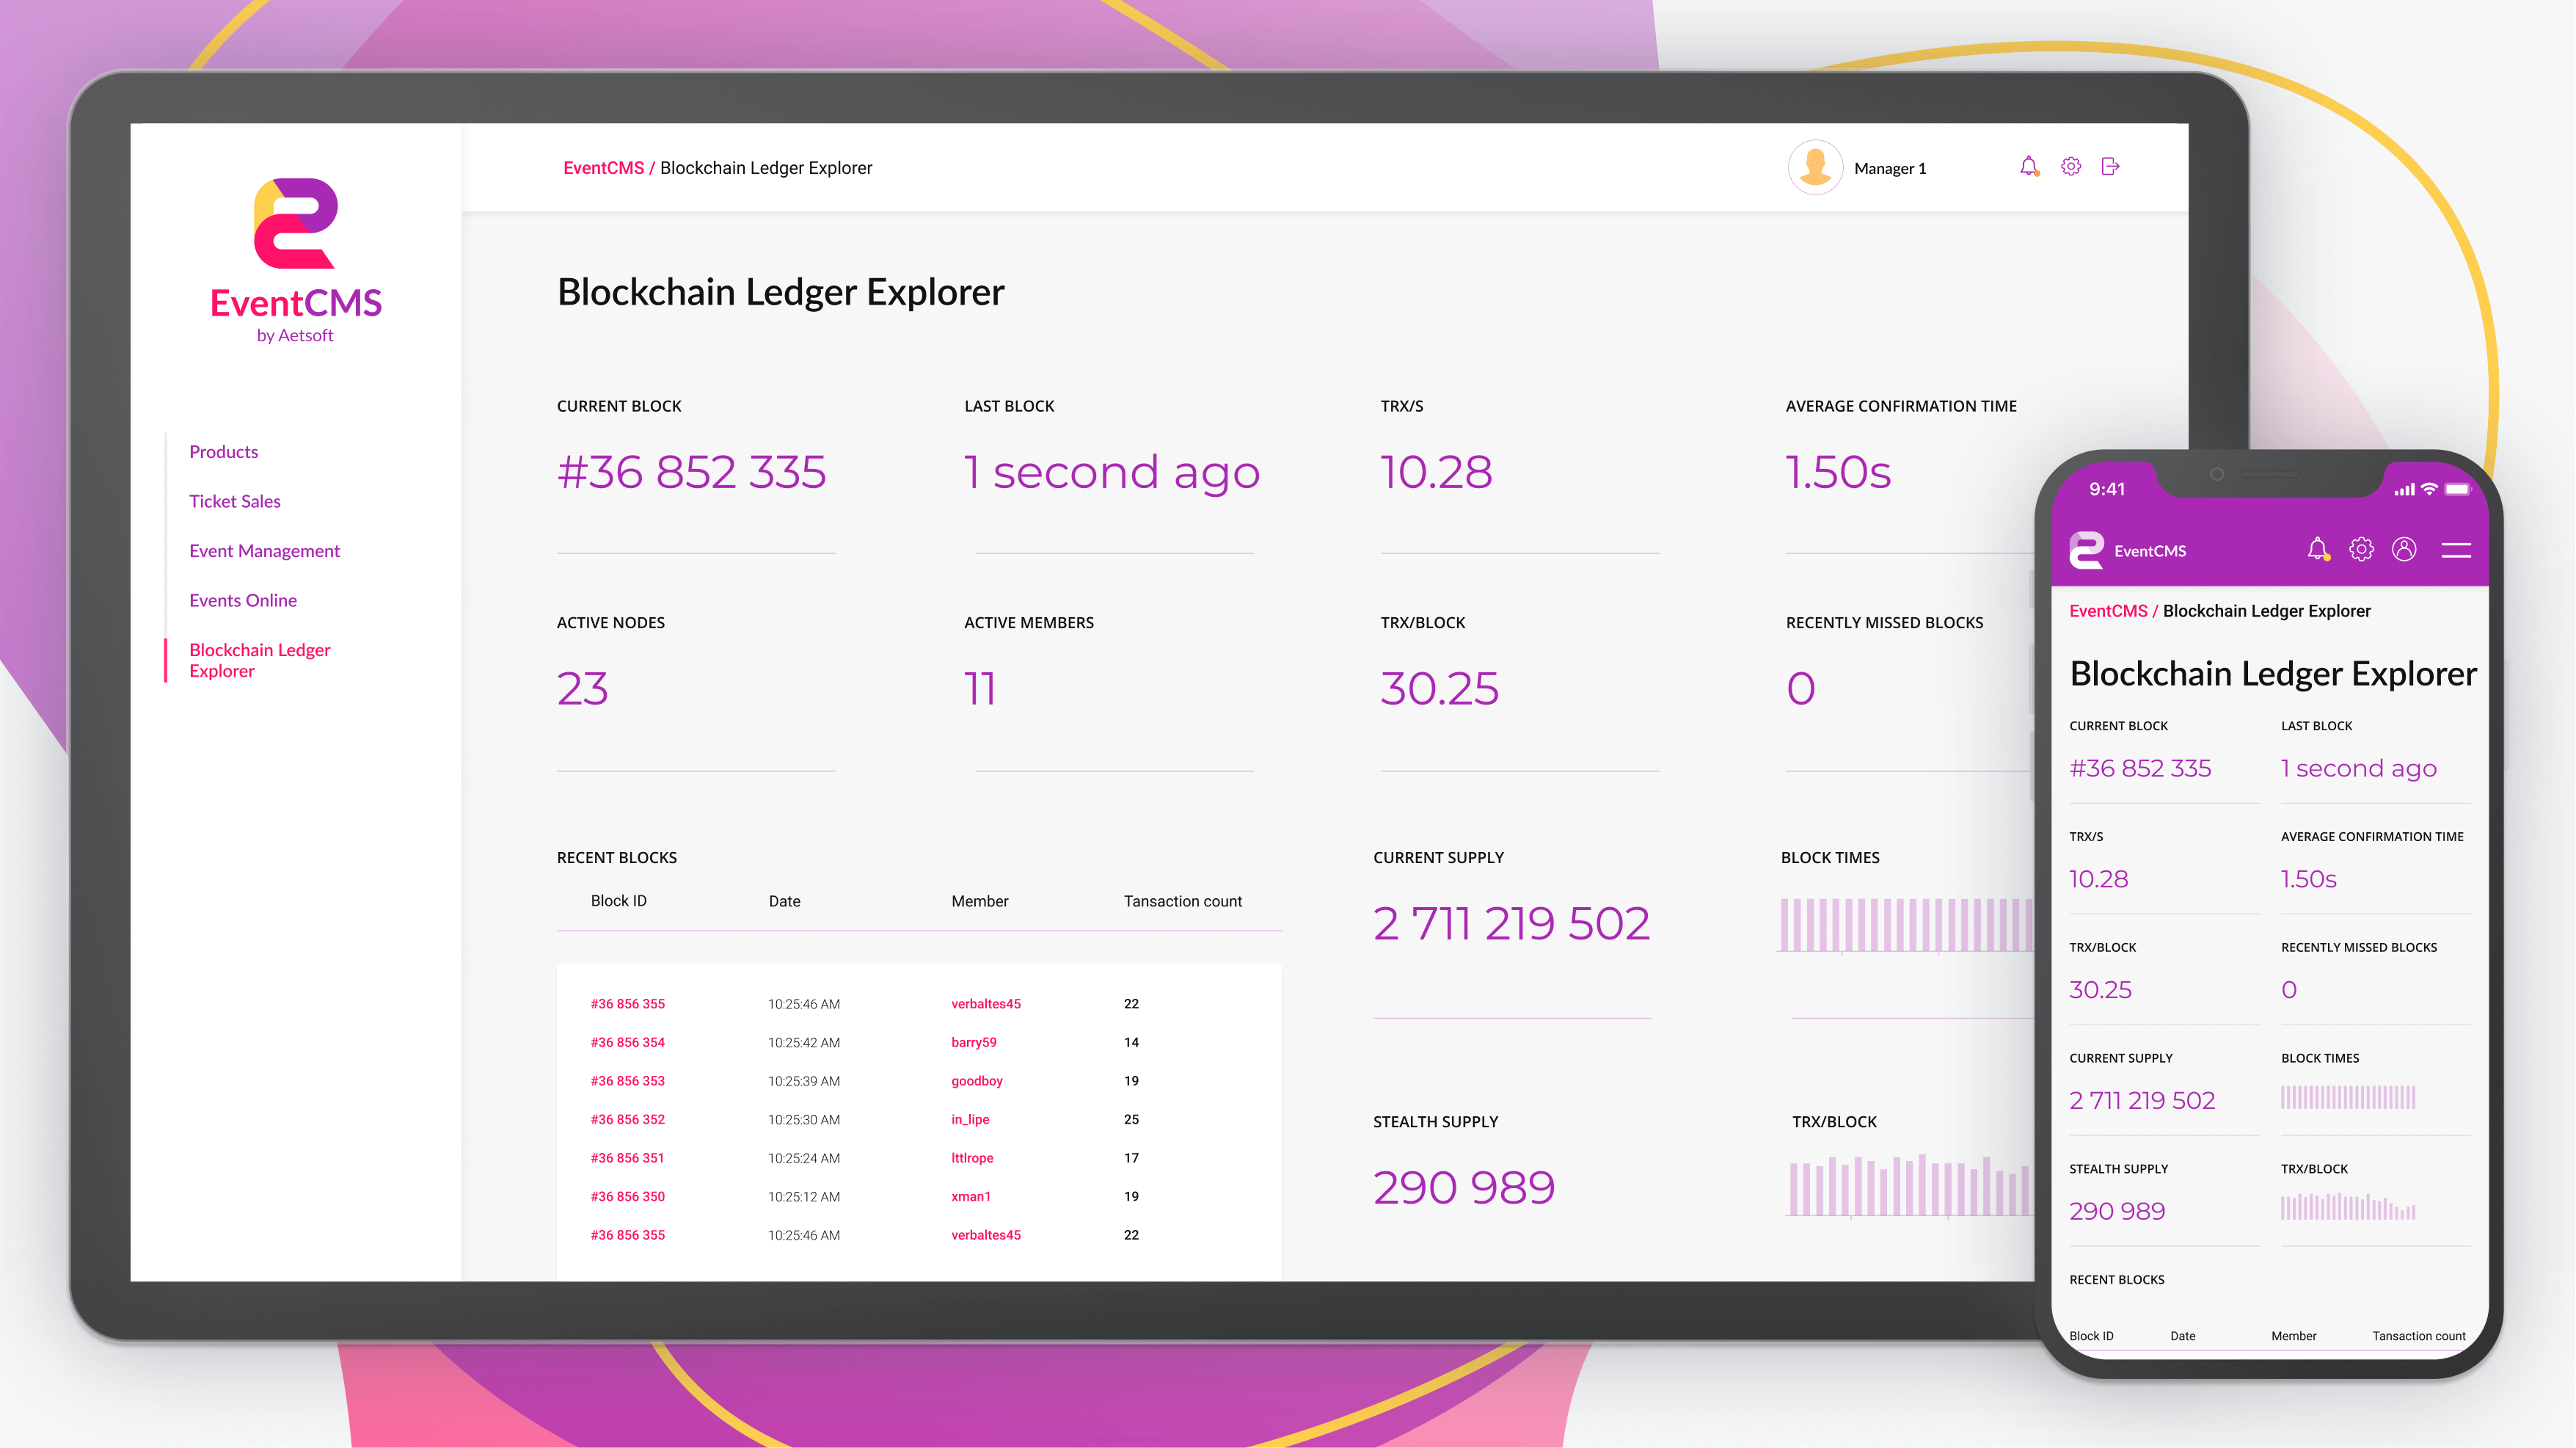Click the Tansaction count column header

click(1182, 901)
